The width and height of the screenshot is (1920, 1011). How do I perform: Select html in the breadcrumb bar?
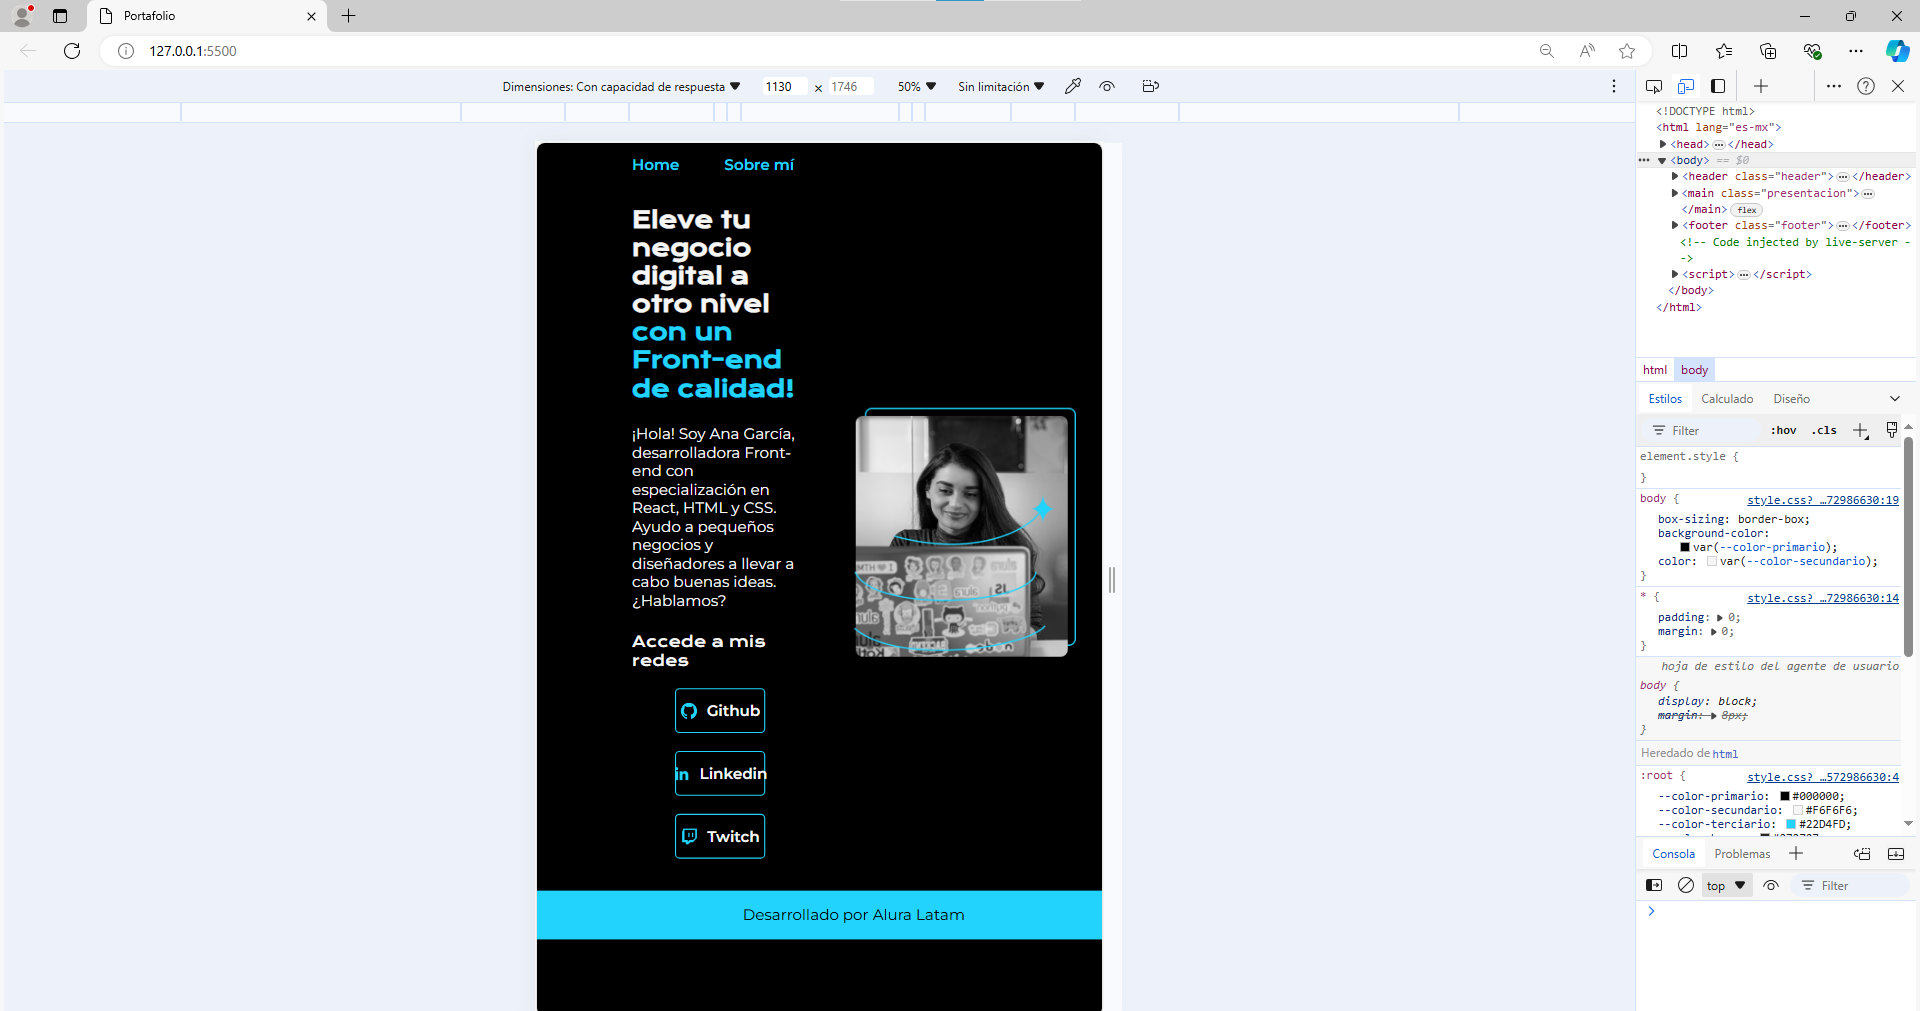point(1655,370)
